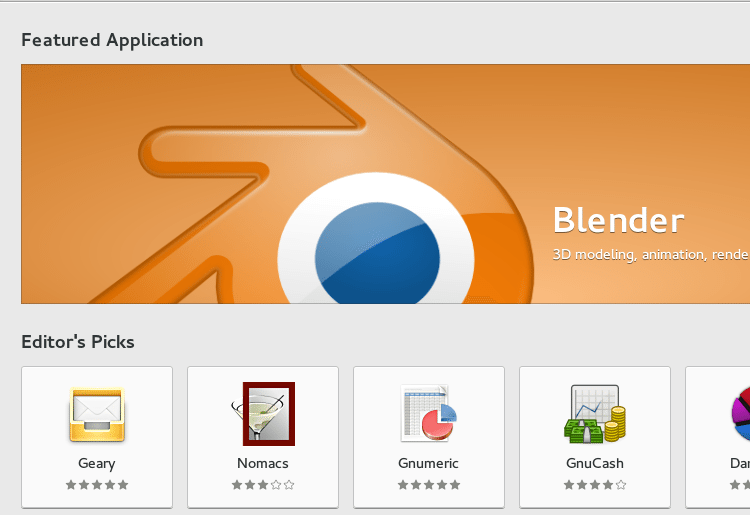Viewport: 750px width, 515px height.
Task: Open the Geary app name label
Action: pyautogui.click(x=97, y=463)
